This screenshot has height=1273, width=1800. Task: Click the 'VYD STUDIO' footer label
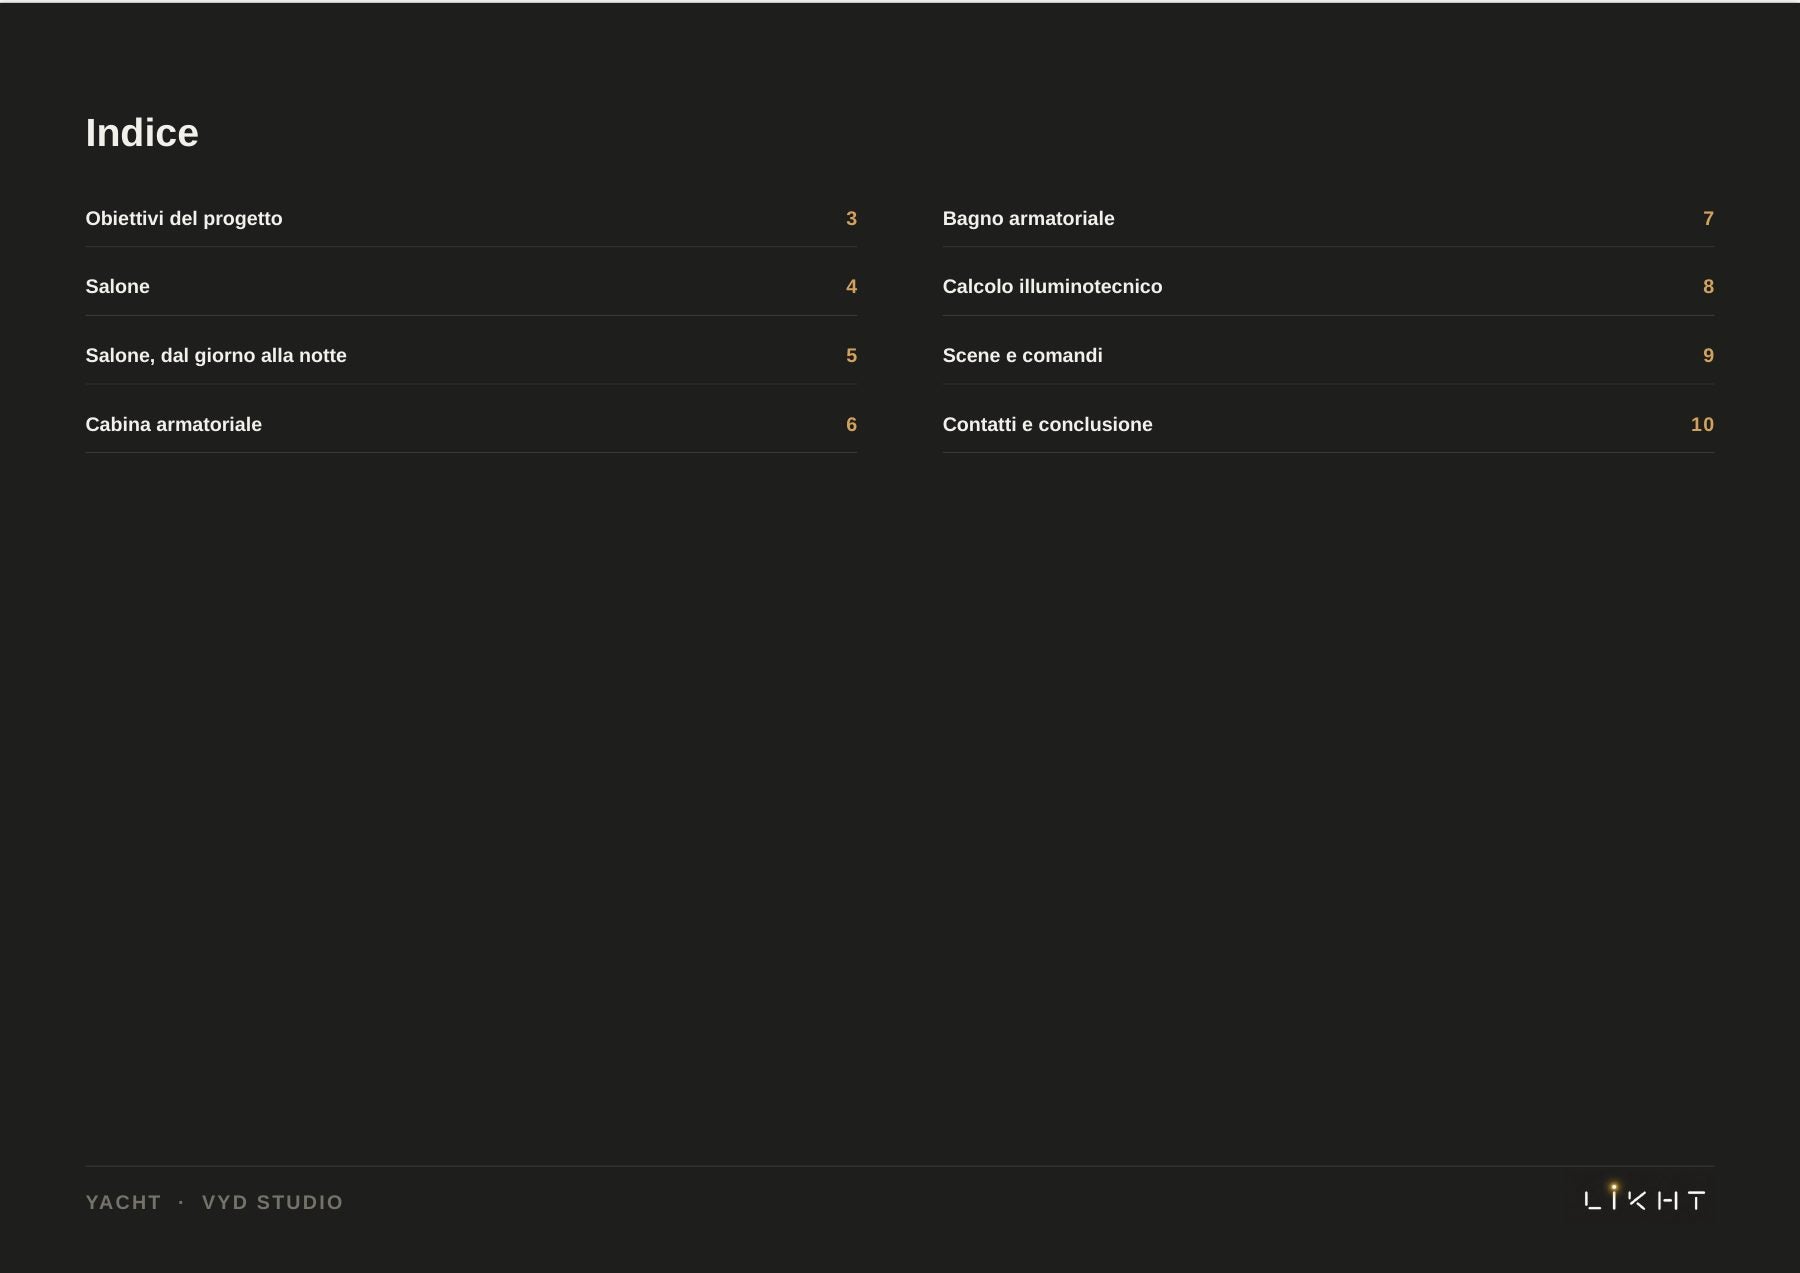click(x=272, y=1202)
